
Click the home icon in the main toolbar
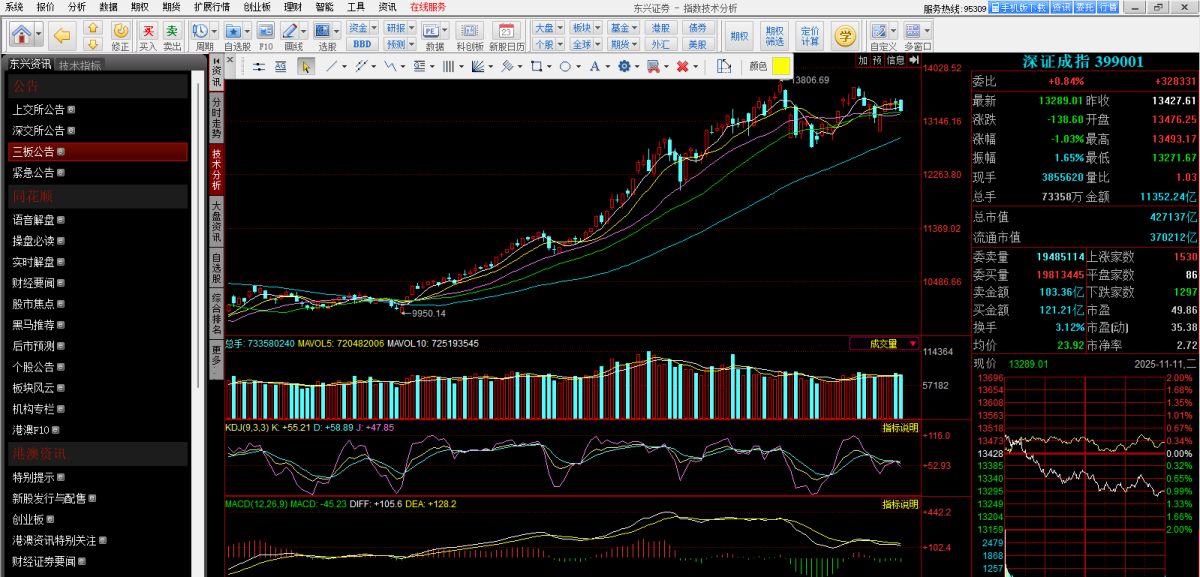click(x=21, y=35)
